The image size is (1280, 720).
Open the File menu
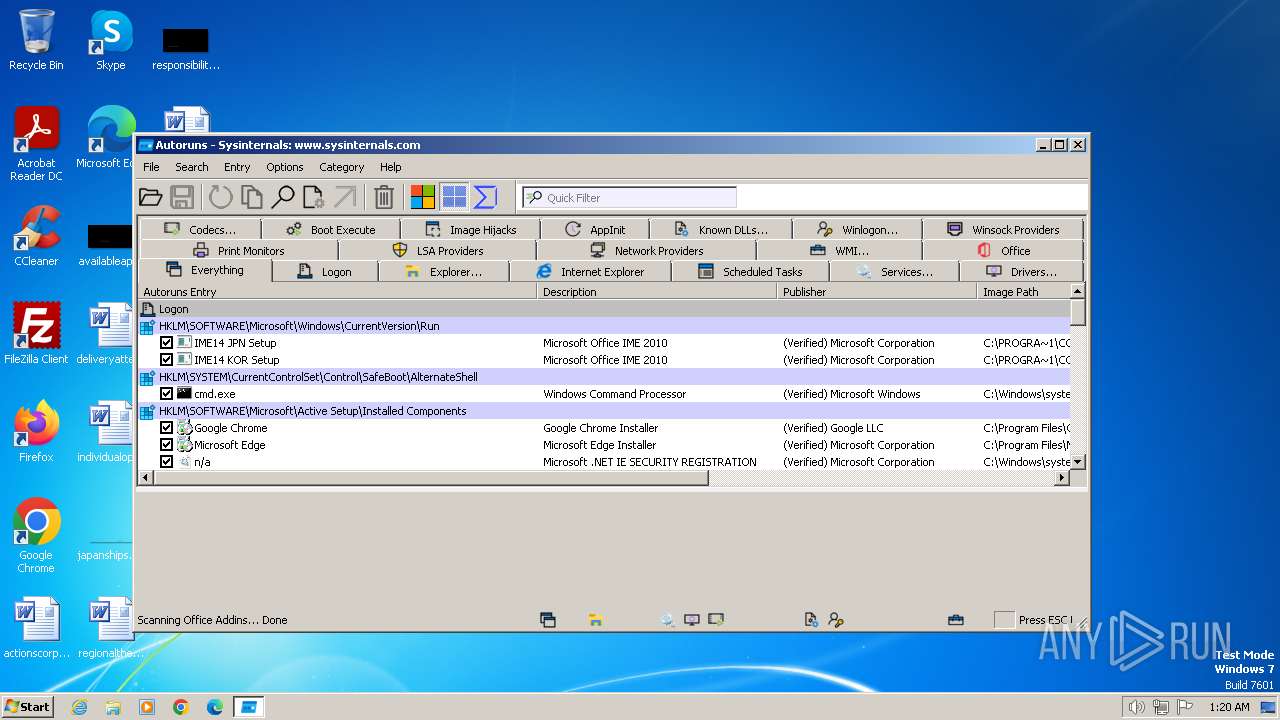(x=151, y=167)
